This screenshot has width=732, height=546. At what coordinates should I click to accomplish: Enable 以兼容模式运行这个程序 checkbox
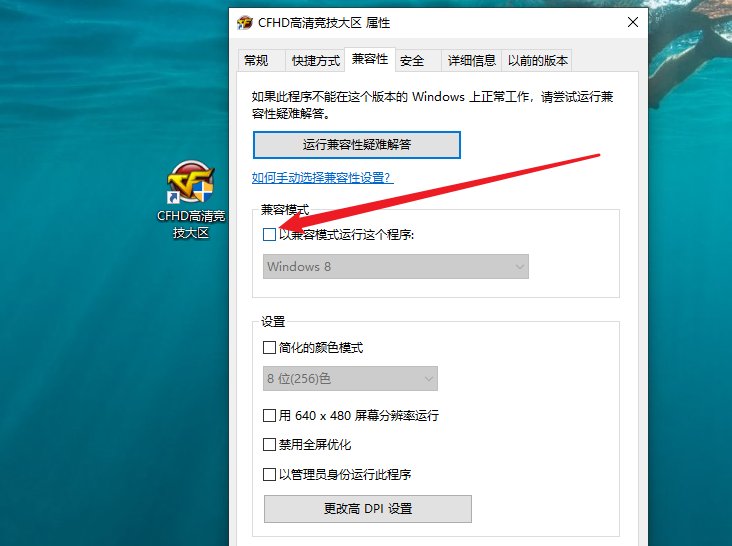point(269,234)
